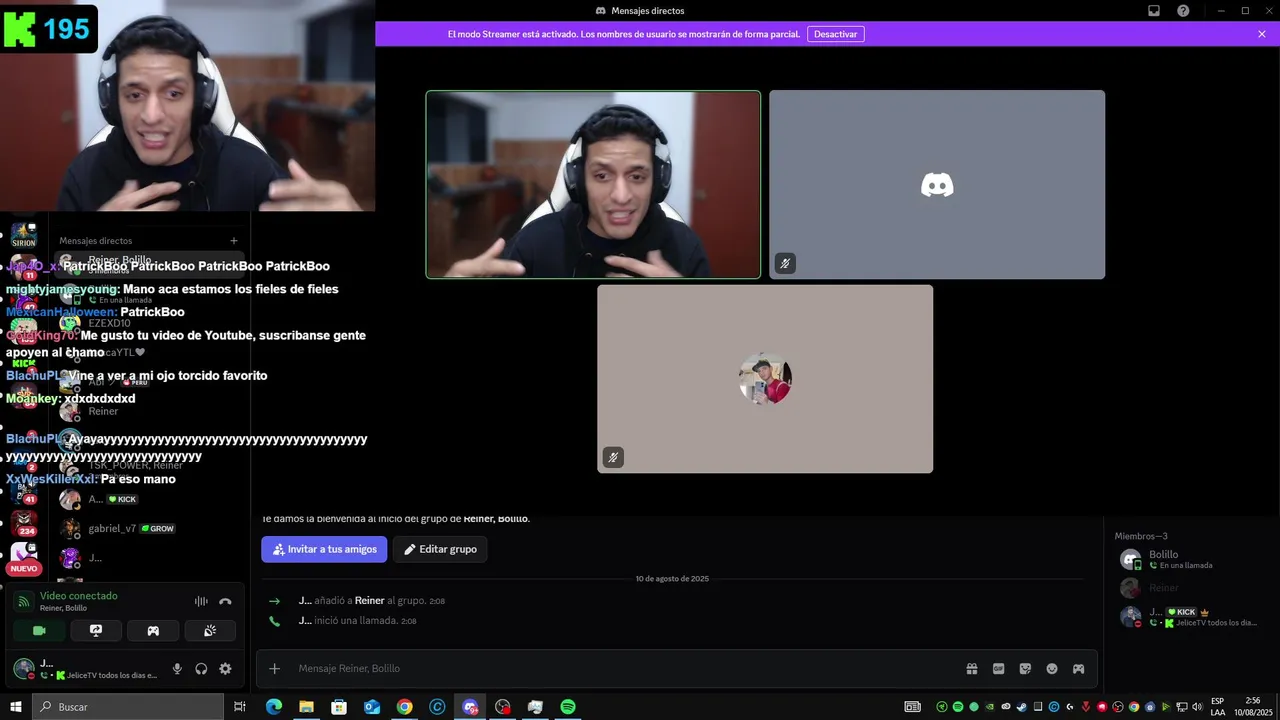Viewport: 1280px width, 720px height.
Task: Open Outlook from the taskbar
Action: point(372,707)
